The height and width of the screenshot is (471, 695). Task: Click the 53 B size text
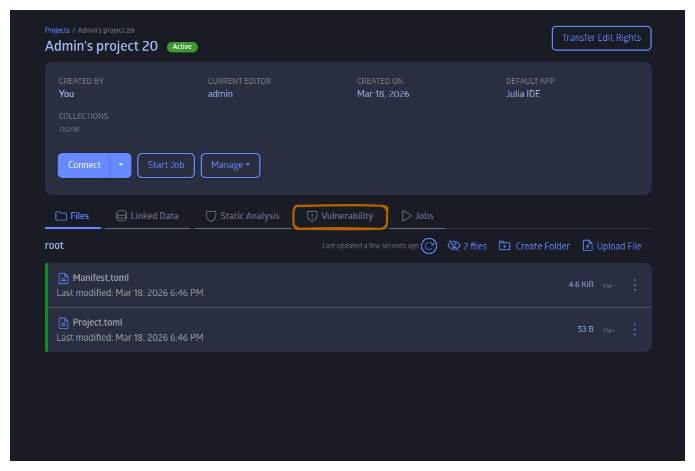click(586, 329)
